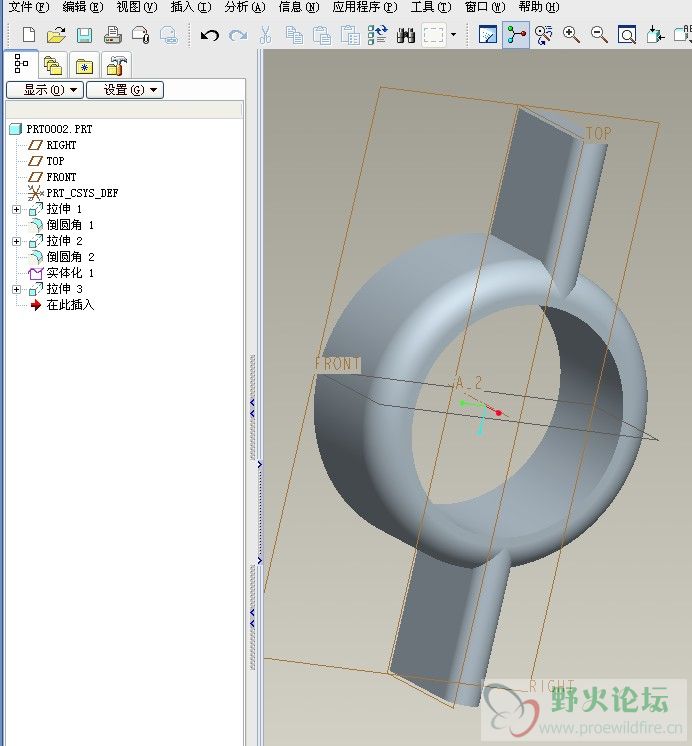
Task: Select the 拉伸 1 feature label
Action: pos(64,209)
